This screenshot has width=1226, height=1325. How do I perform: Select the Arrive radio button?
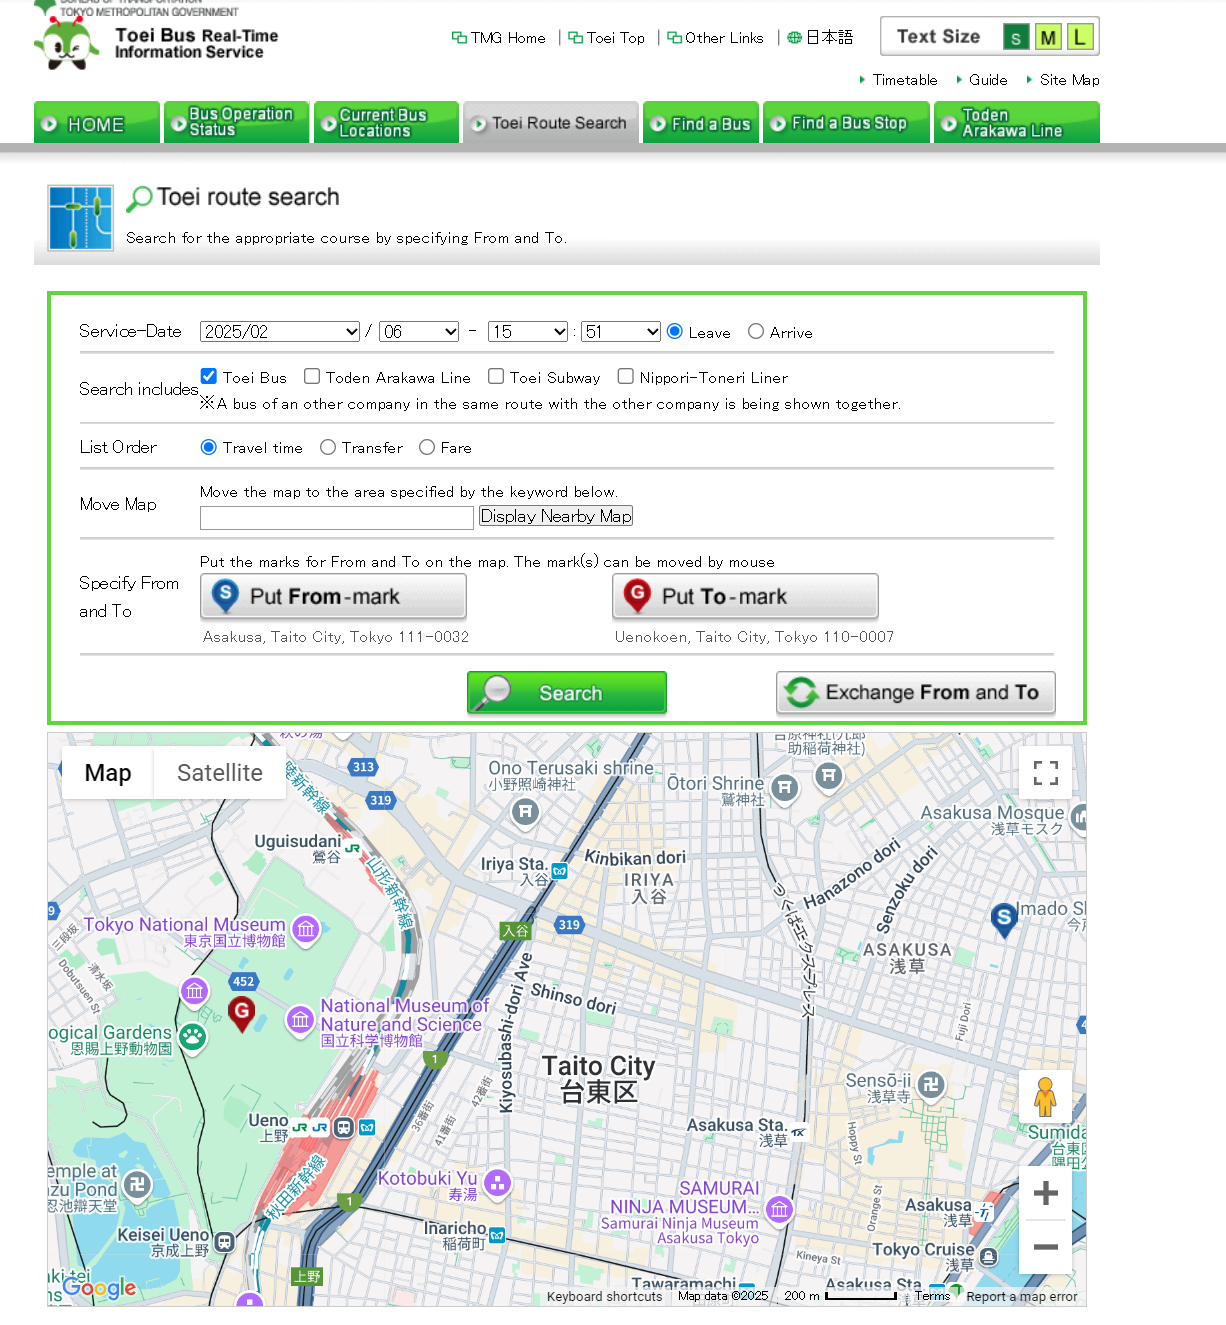pos(756,331)
